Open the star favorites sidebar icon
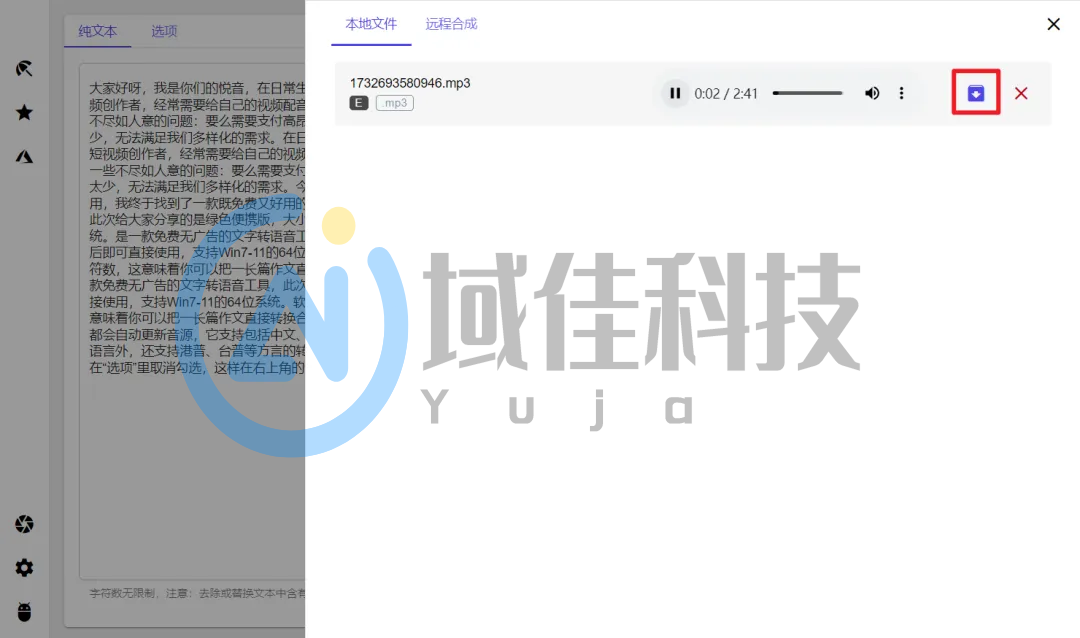Viewport: 1080px width, 638px height. [x=24, y=112]
